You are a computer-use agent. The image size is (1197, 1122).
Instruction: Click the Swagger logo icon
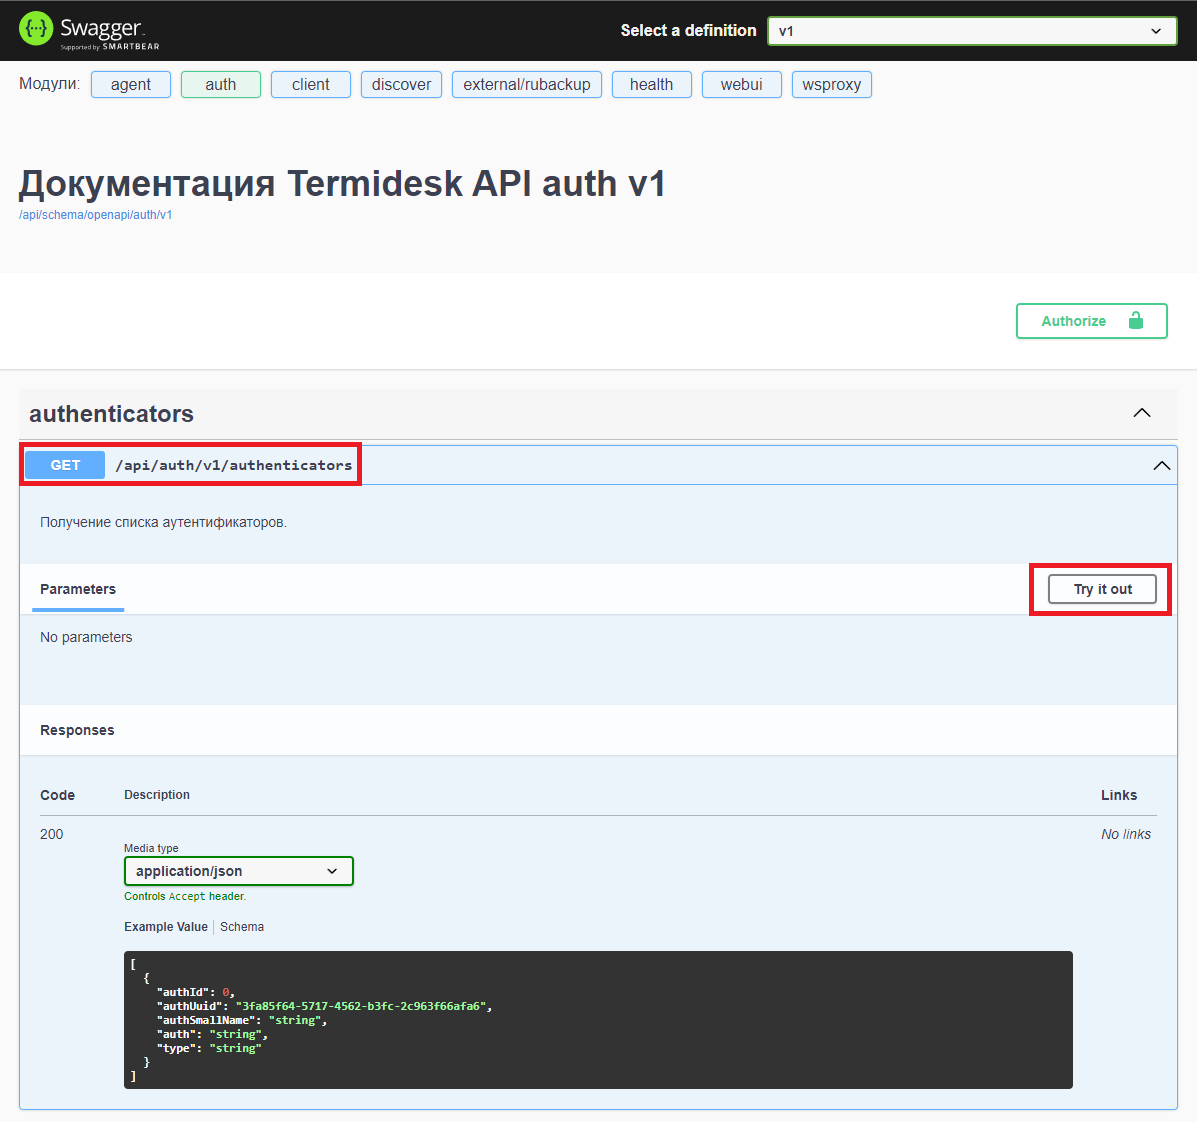pyautogui.click(x=36, y=29)
